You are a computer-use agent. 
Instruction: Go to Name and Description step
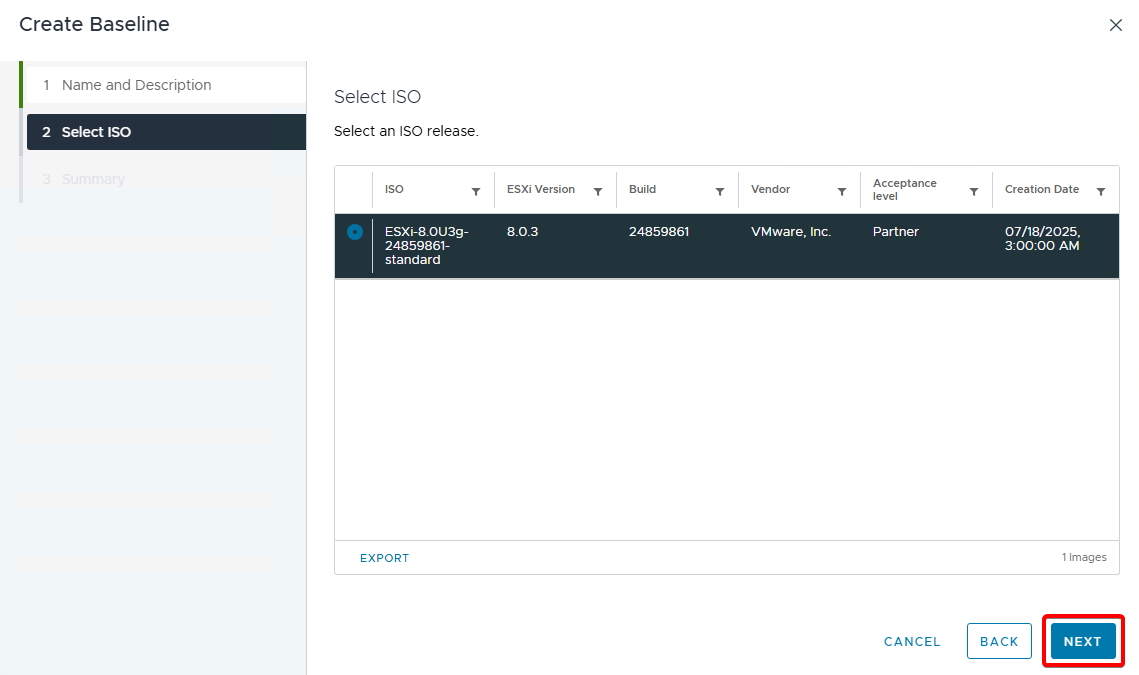136,85
